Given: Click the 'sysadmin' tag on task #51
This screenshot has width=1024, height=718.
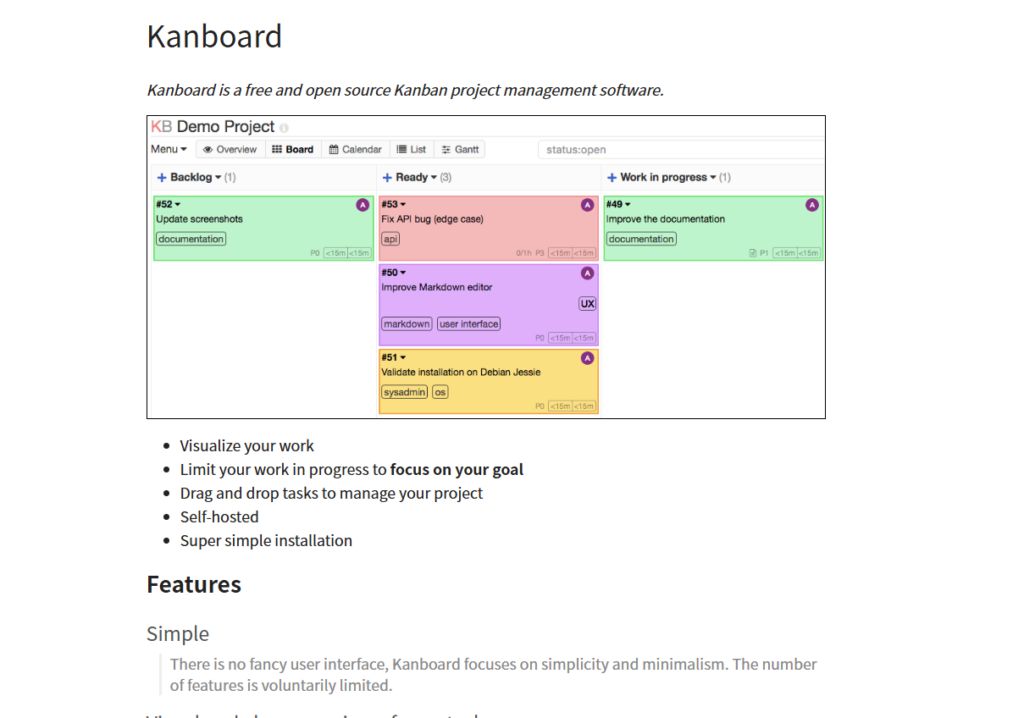Looking at the screenshot, I should click(404, 392).
